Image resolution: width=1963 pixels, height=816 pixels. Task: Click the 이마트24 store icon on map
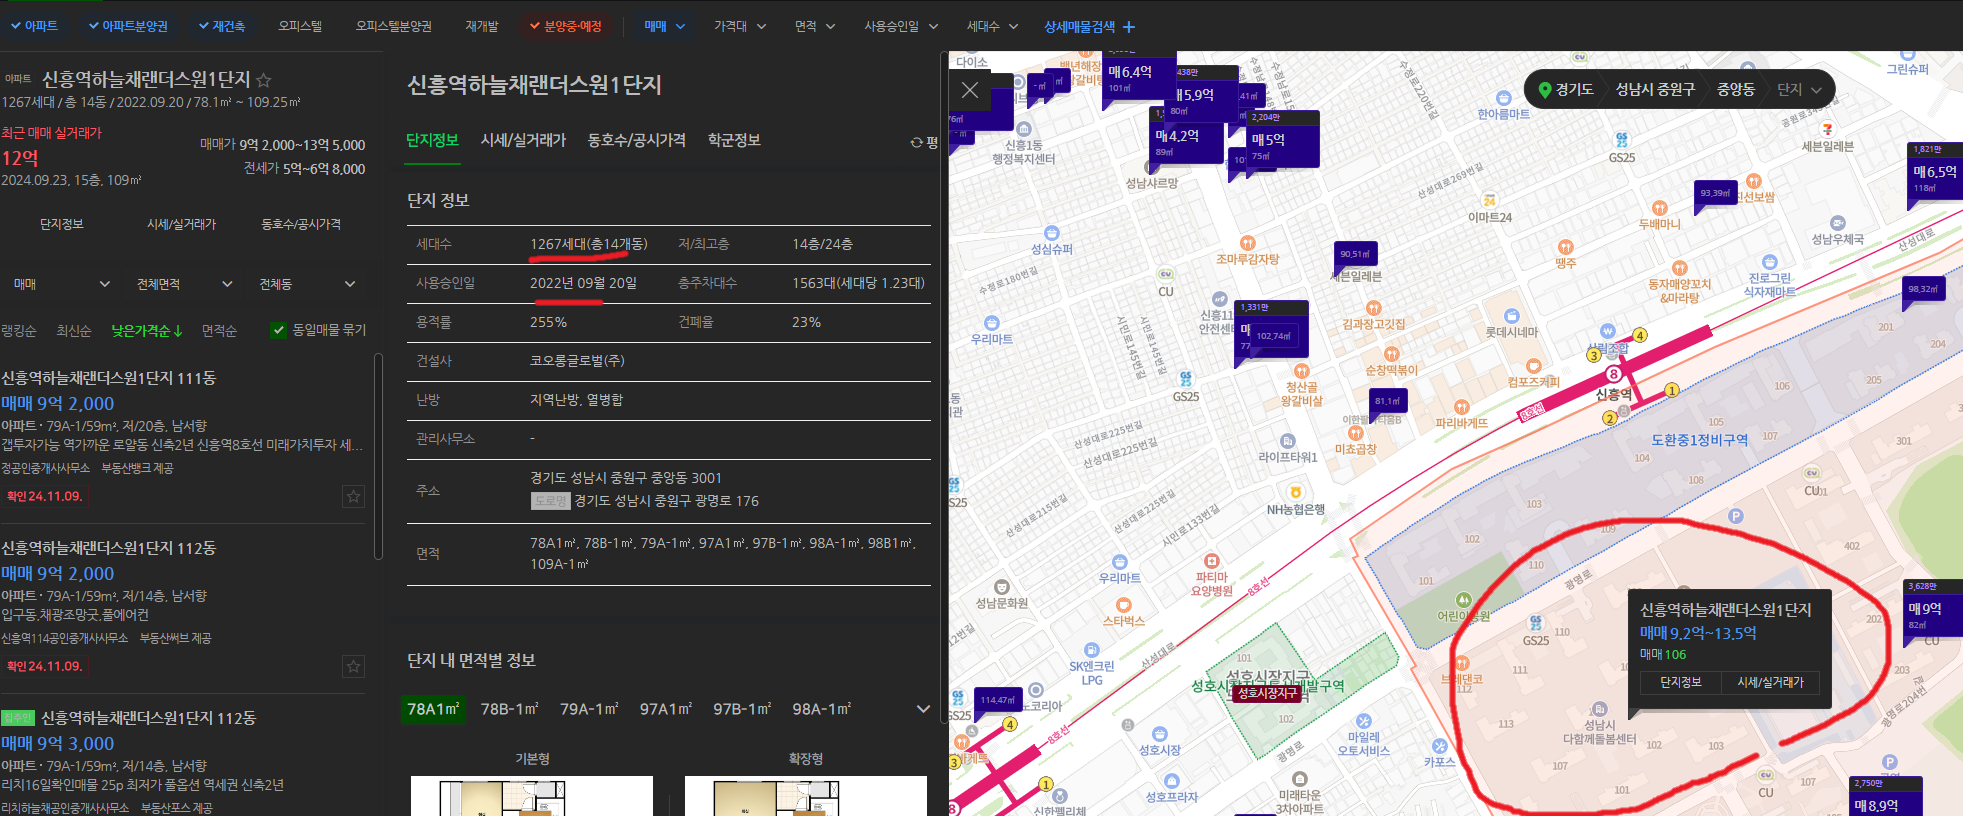tap(1489, 201)
